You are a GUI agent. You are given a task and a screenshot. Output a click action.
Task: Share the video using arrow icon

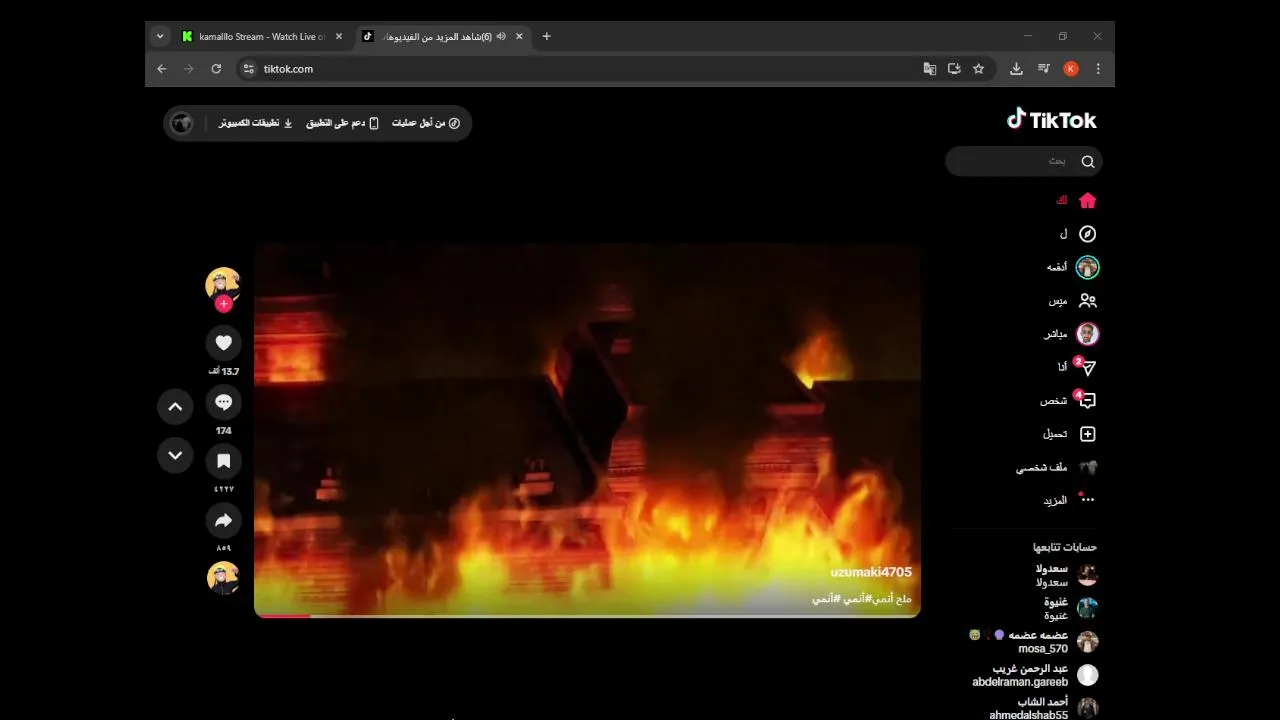(x=224, y=520)
